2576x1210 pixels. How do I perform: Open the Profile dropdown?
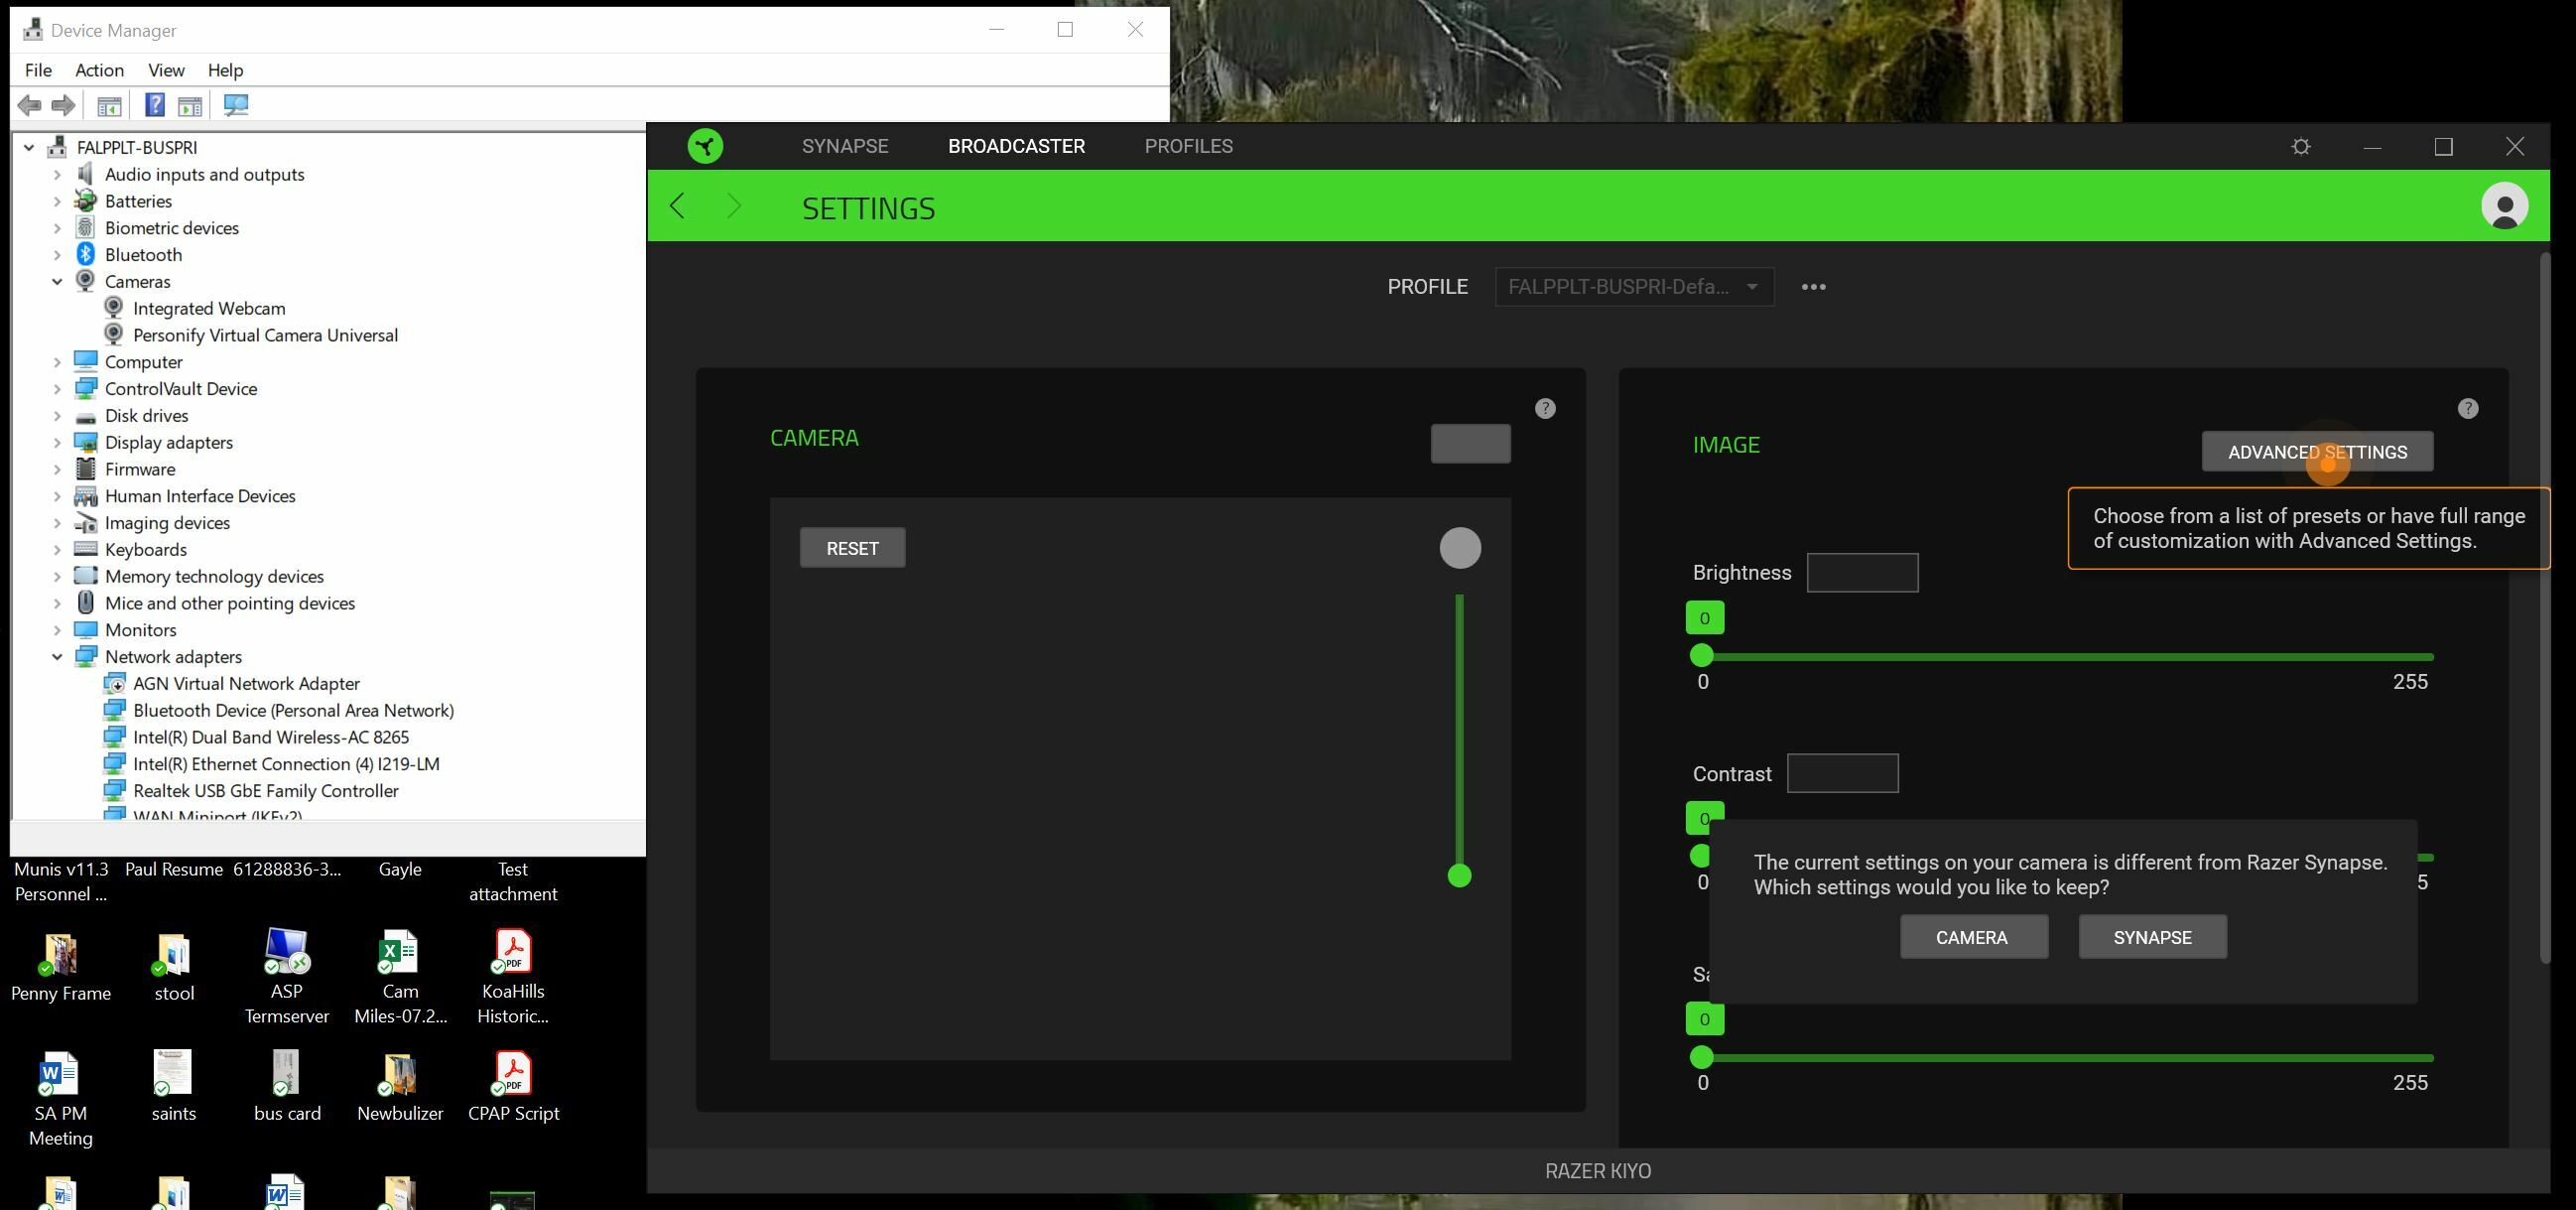tap(1634, 287)
